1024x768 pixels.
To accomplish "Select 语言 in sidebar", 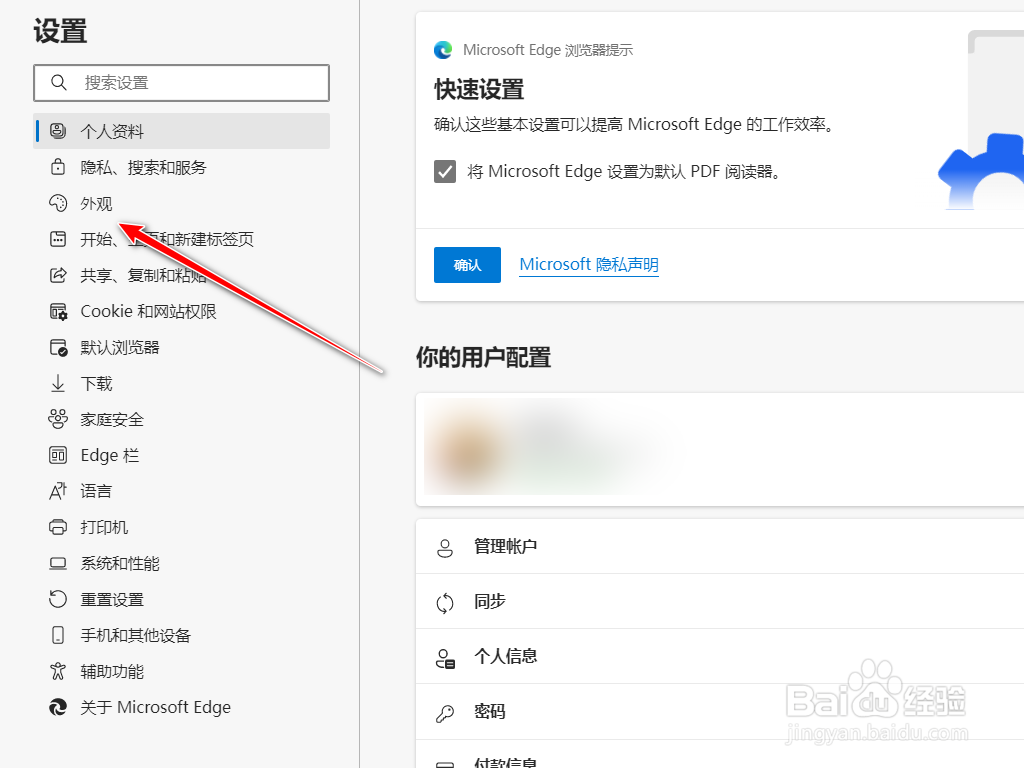I will (x=182, y=491).
